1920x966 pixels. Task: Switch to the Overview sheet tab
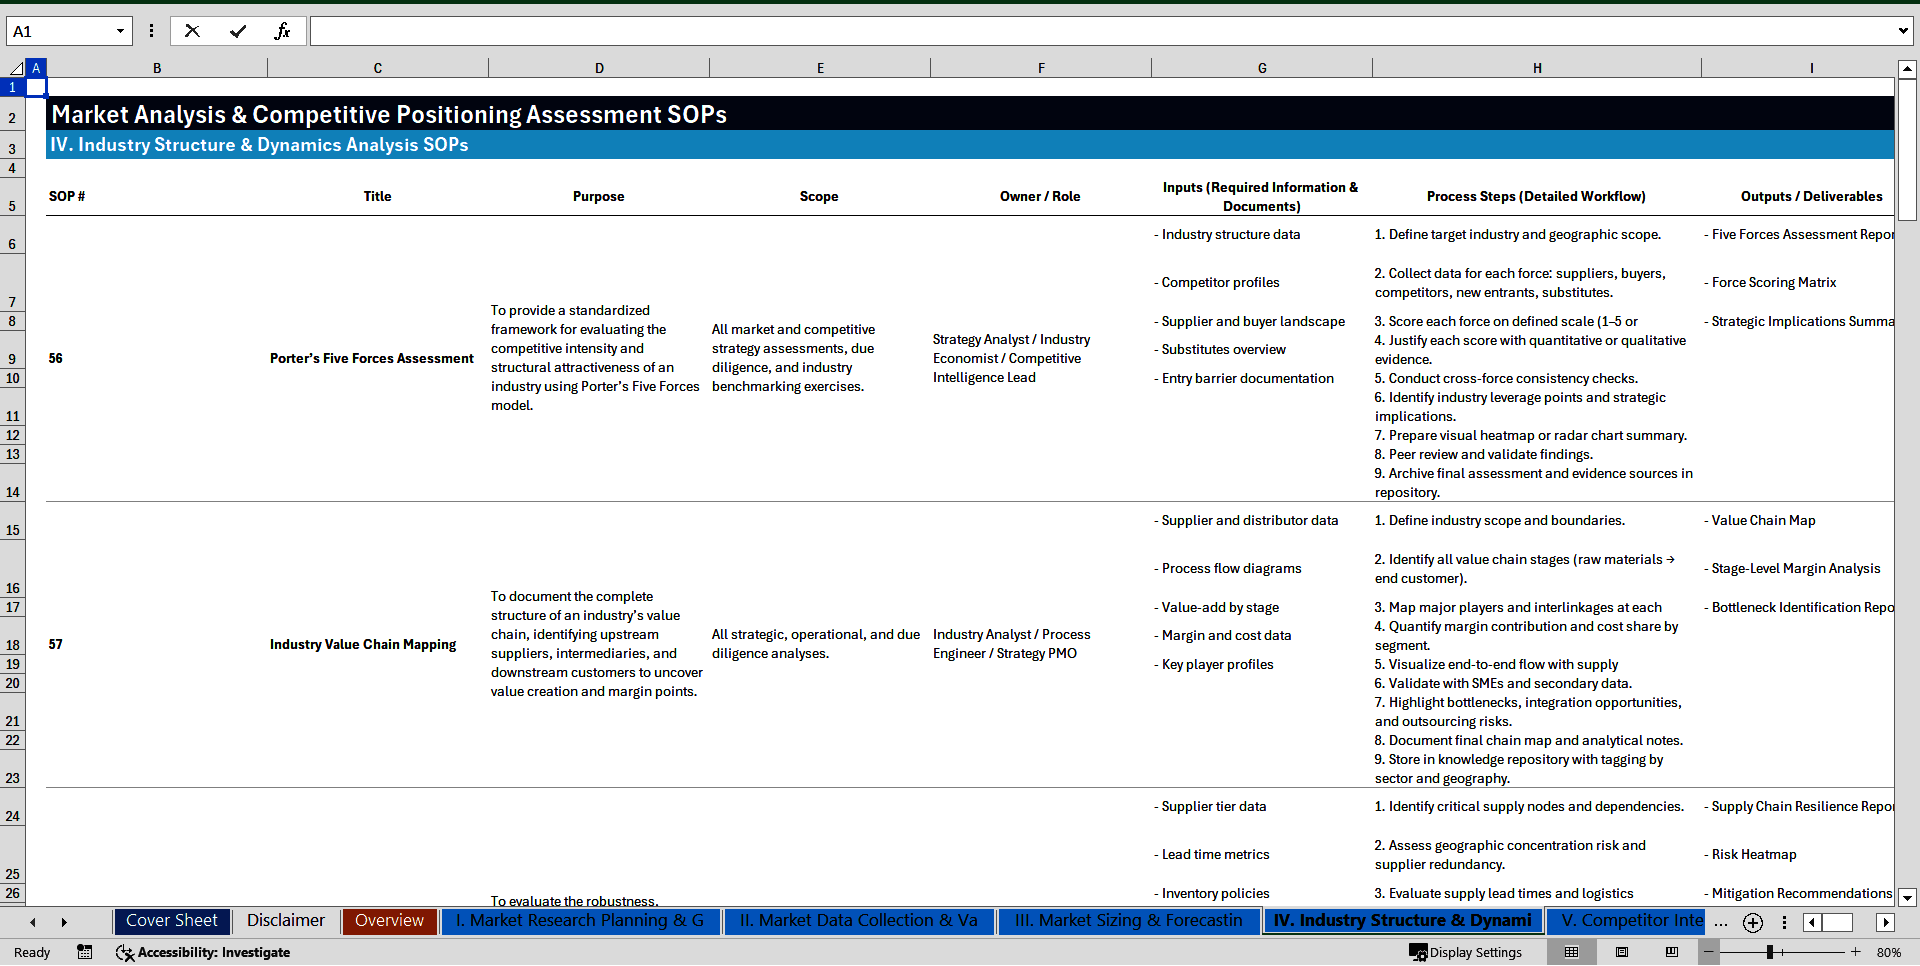point(389,921)
